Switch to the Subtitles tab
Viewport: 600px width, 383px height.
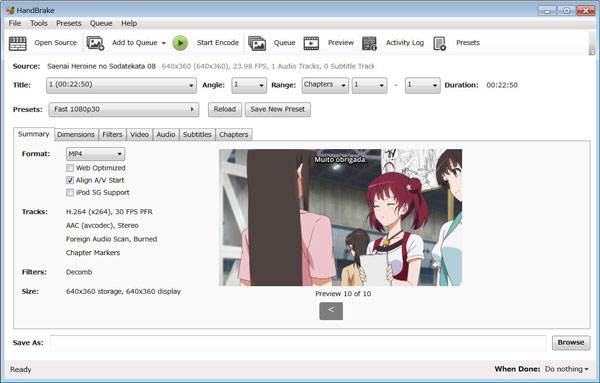point(197,135)
